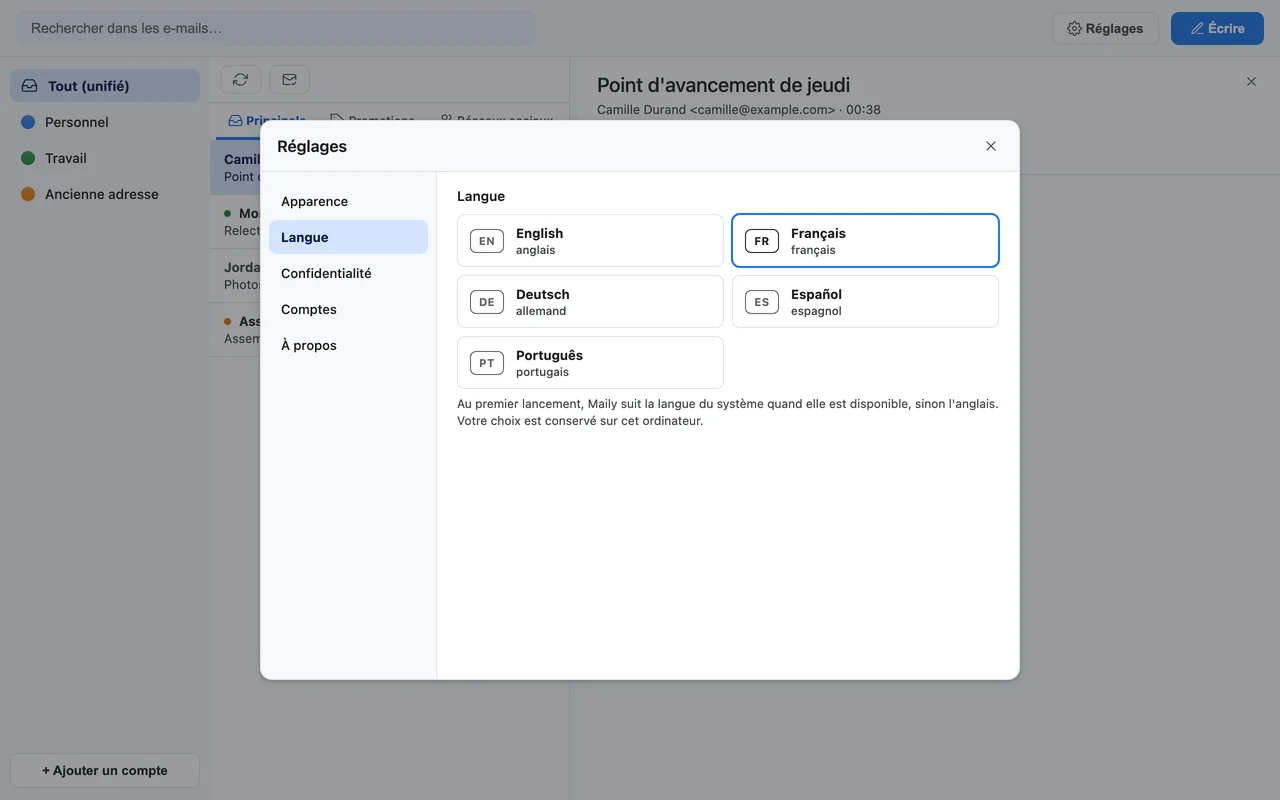1280x800 pixels.
Task: Open the Apparence settings section
Action: pos(348,201)
